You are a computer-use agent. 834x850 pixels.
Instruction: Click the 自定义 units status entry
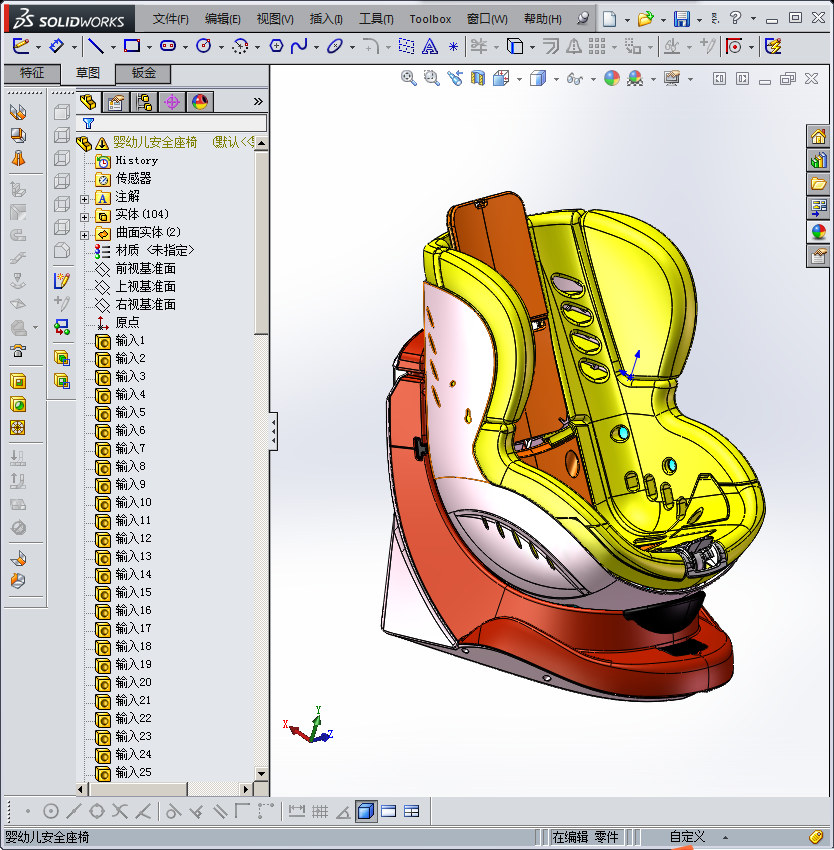pos(687,837)
